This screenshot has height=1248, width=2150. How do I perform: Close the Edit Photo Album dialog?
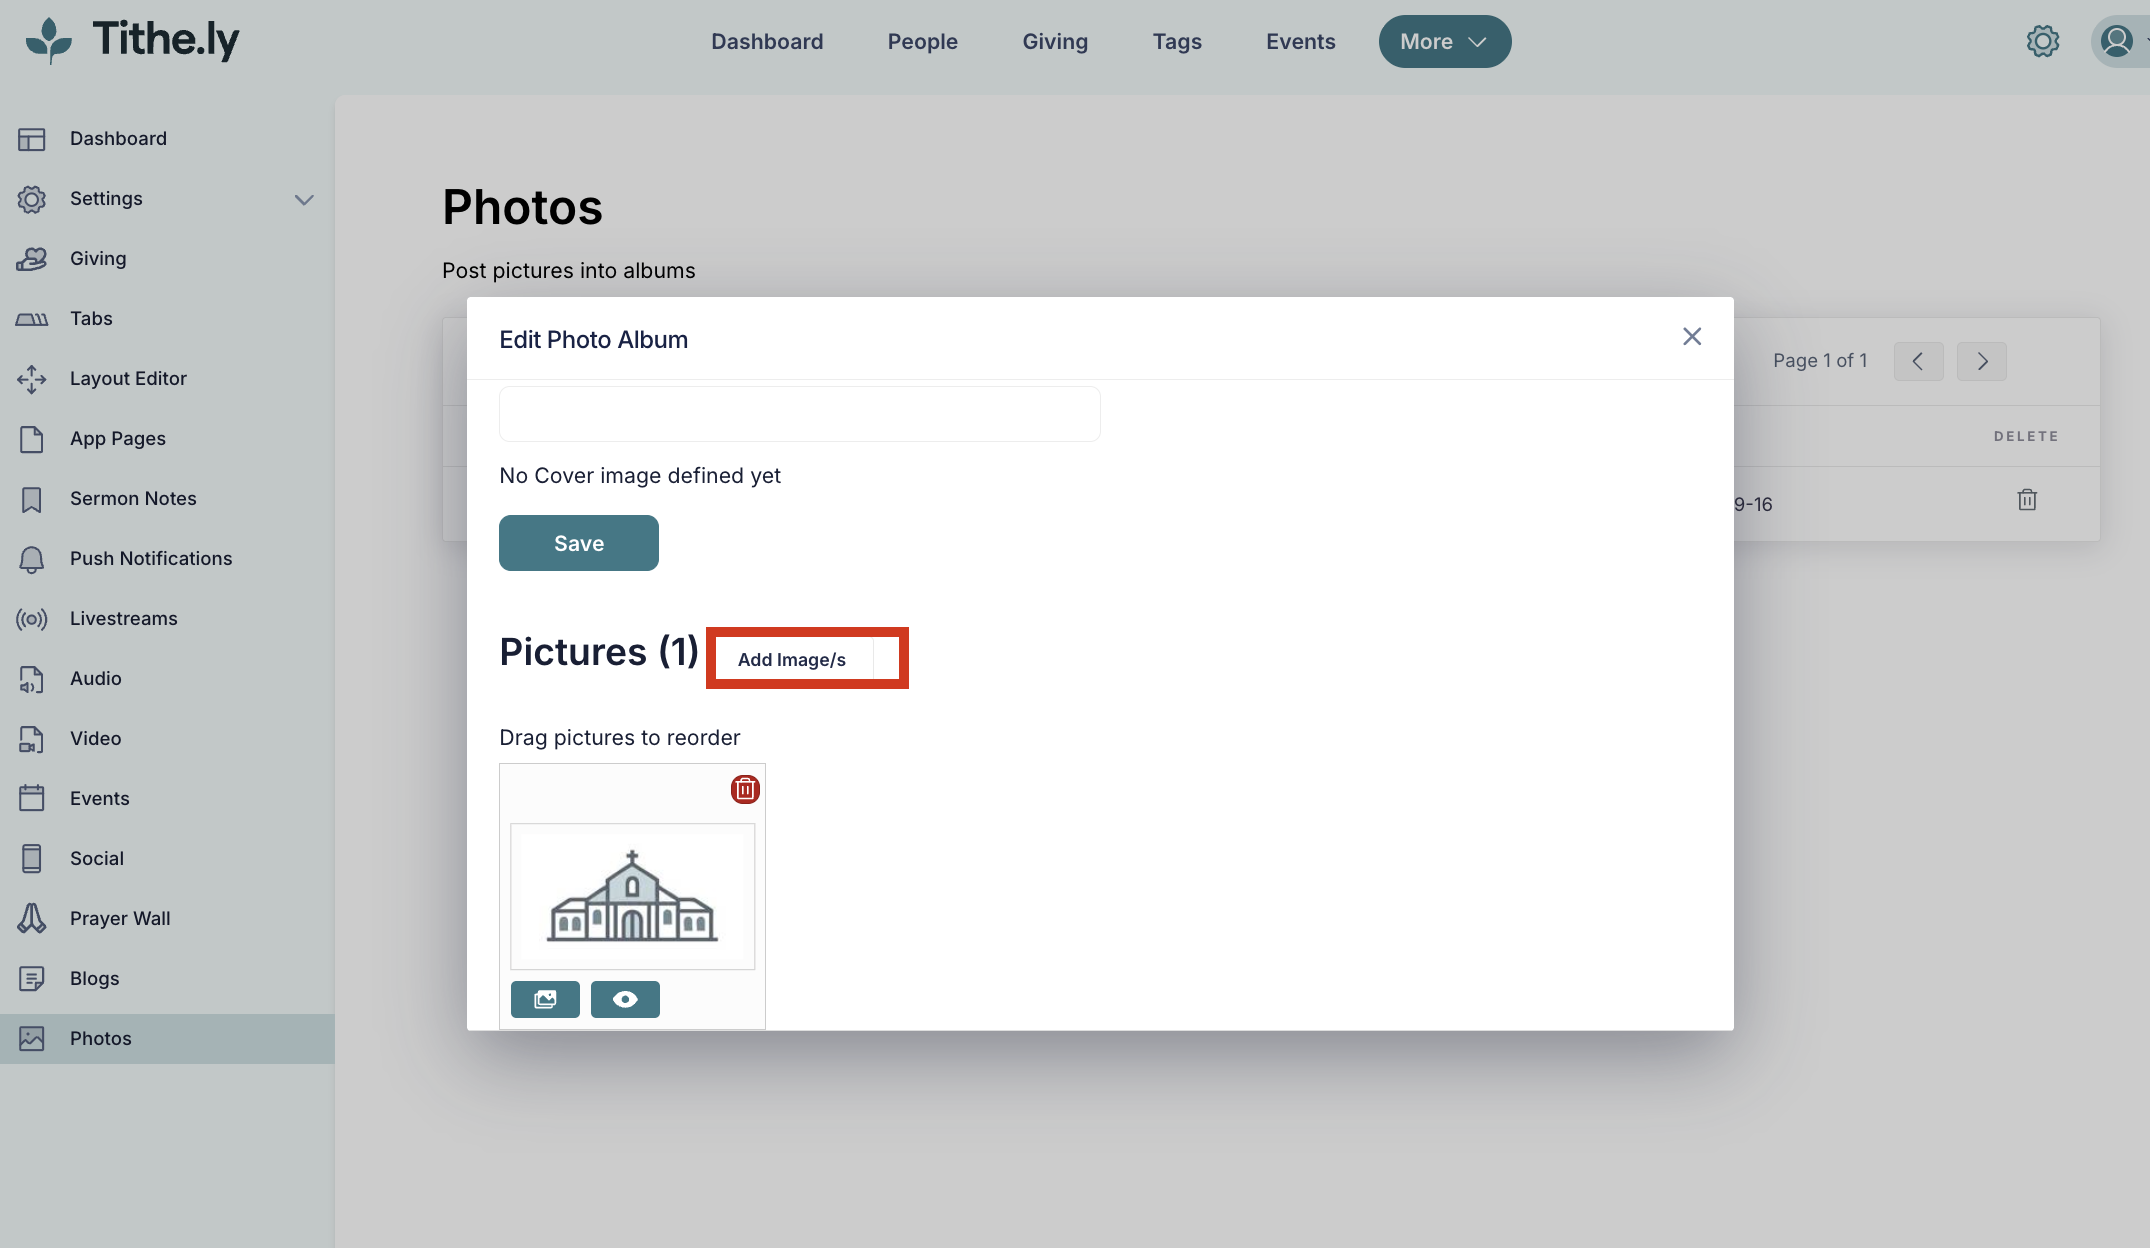point(1692,337)
